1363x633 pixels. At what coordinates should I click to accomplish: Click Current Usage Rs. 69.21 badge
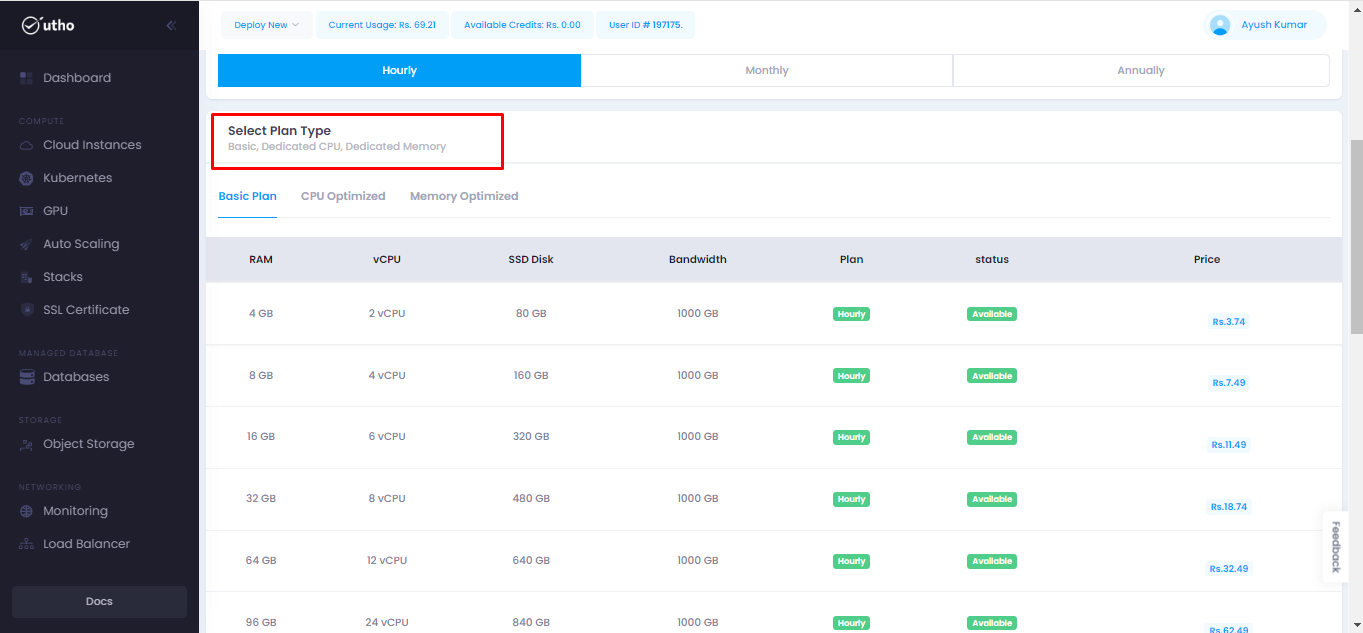382,25
